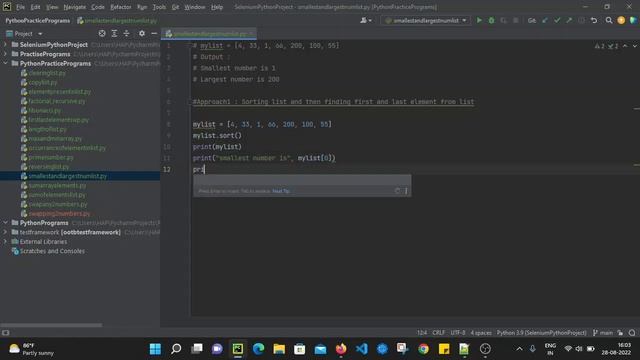Open Search Everywhere magnifier icon
The height and width of the screenshot is (360, 640).
(x=609, y=20)
